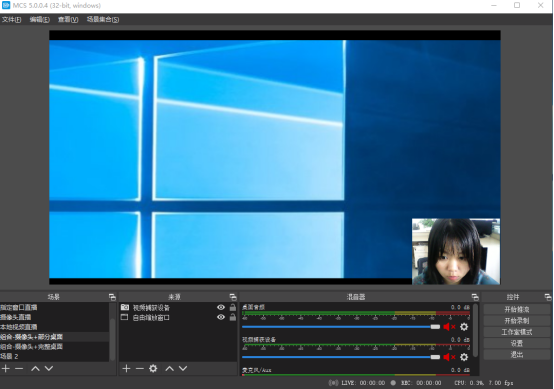Click the LIVE streaming status icon
This screenshot has width=554, height=389.
[333, 383]
